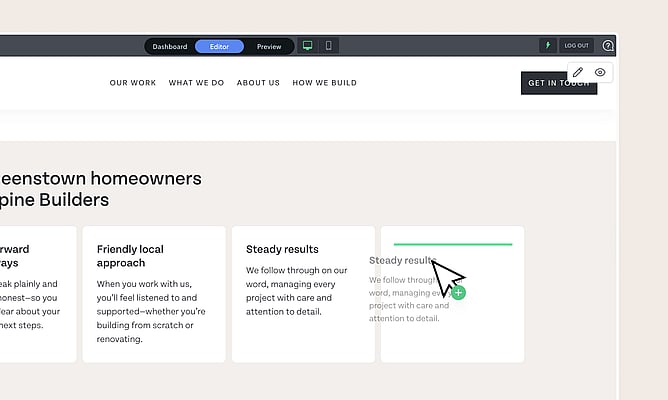
Task: Navigate to How We Build link
Action: 324,83
